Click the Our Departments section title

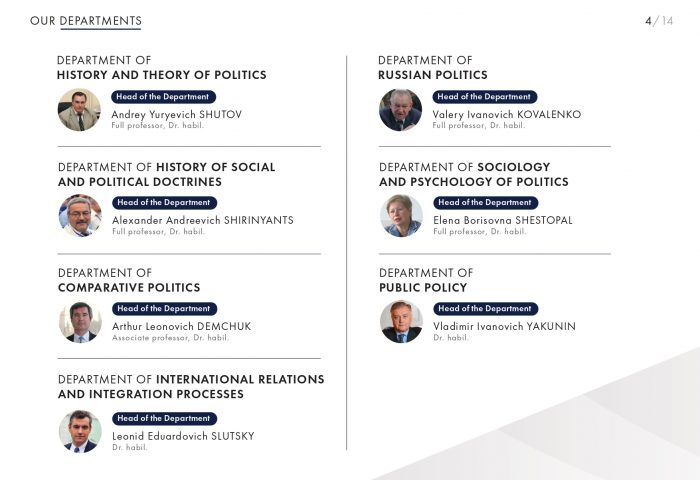coord(86,21)
